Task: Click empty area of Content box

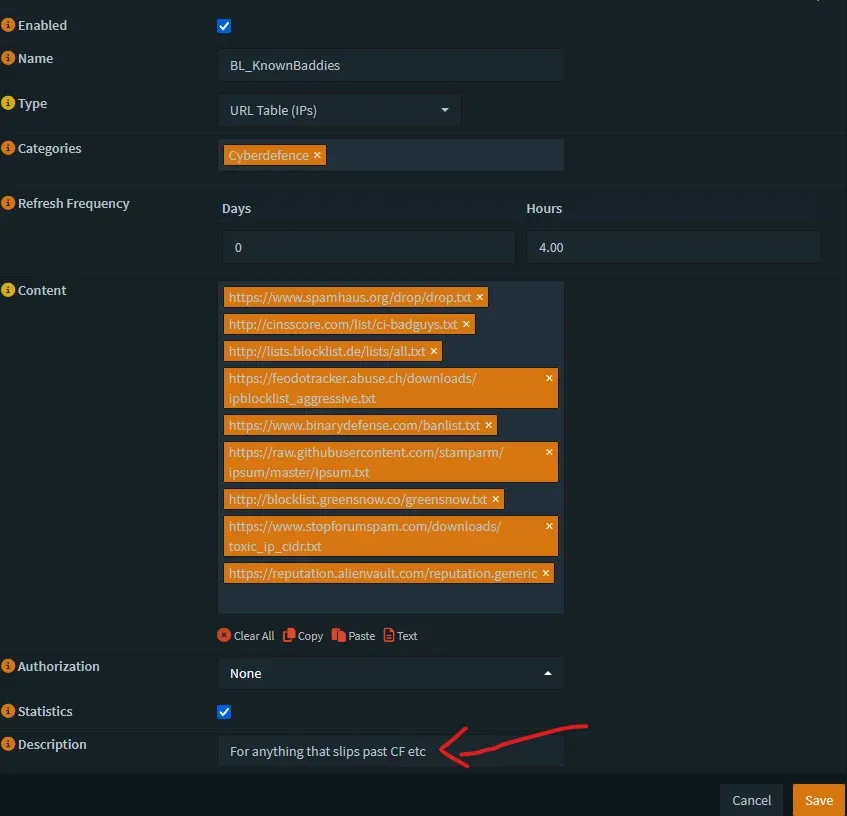Action: [x=391, y=599]
